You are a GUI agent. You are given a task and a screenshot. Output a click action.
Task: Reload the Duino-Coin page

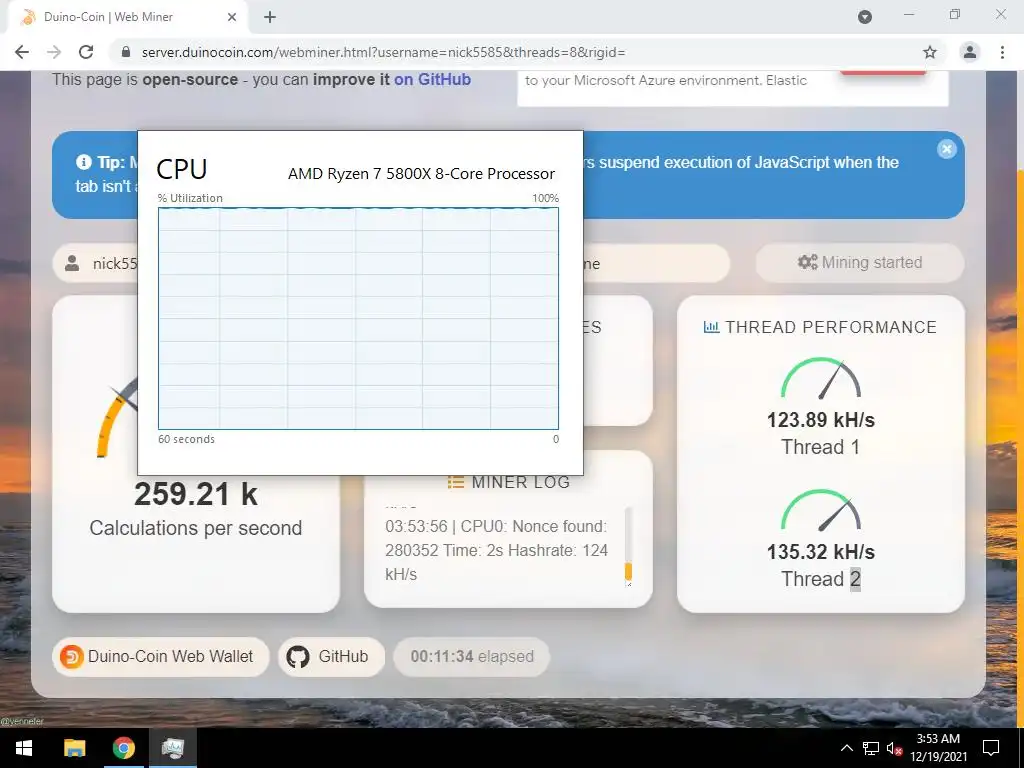point(86,52)
